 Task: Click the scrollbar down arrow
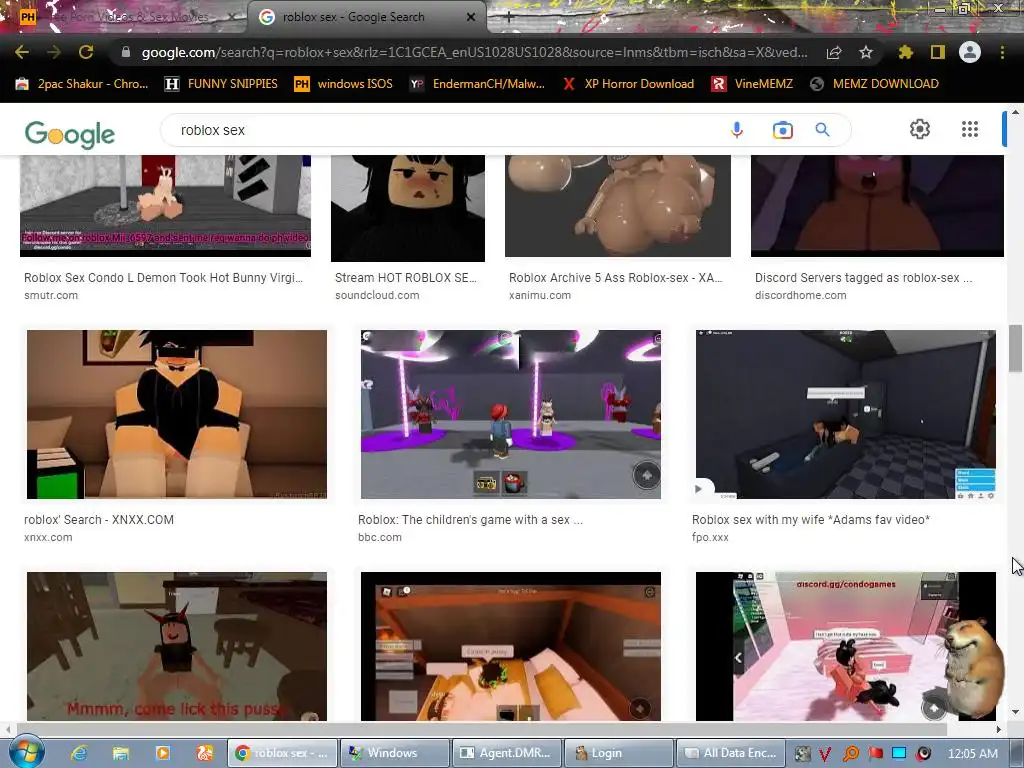1015,712
